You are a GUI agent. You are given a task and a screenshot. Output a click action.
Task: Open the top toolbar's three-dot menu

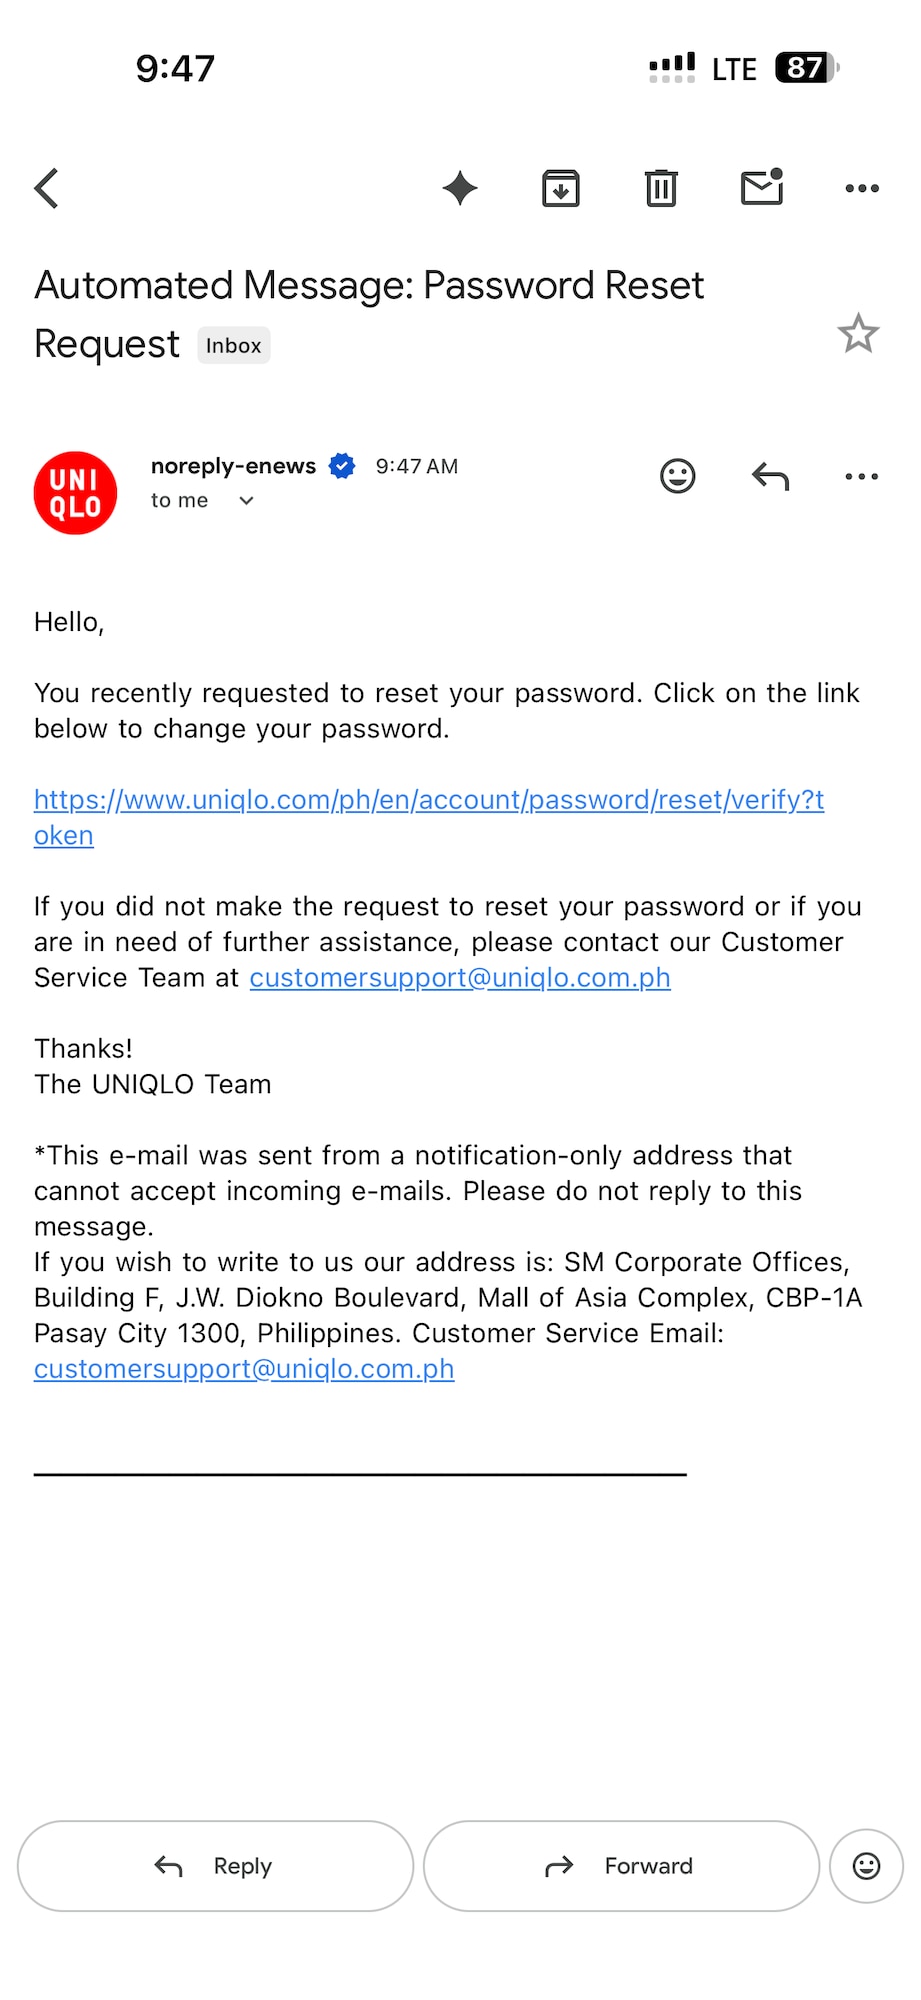pos(862,188)
